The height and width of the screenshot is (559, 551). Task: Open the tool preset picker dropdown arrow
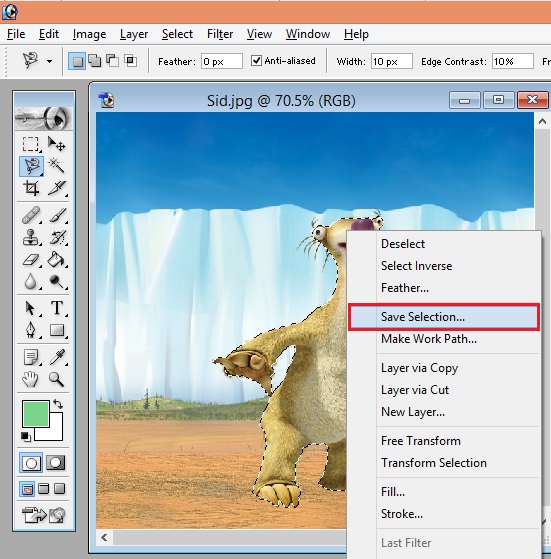[x=50, y=62]
